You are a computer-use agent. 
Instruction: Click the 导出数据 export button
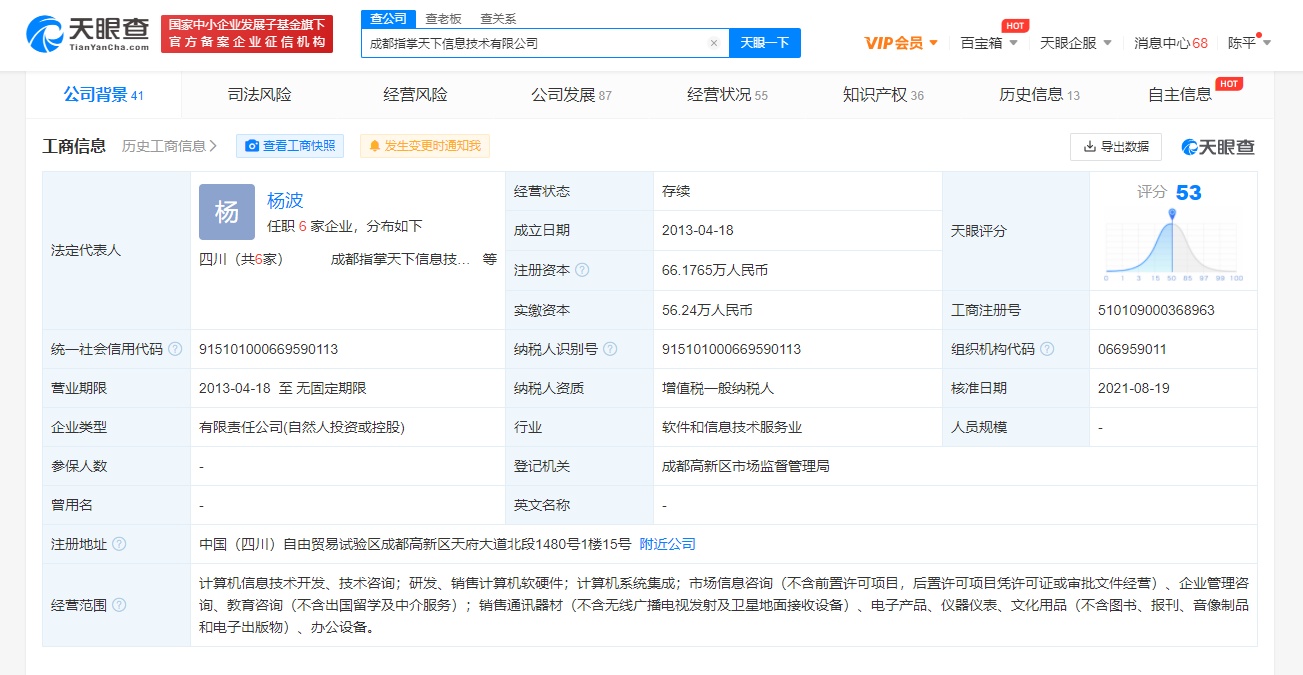[1115, 146]
